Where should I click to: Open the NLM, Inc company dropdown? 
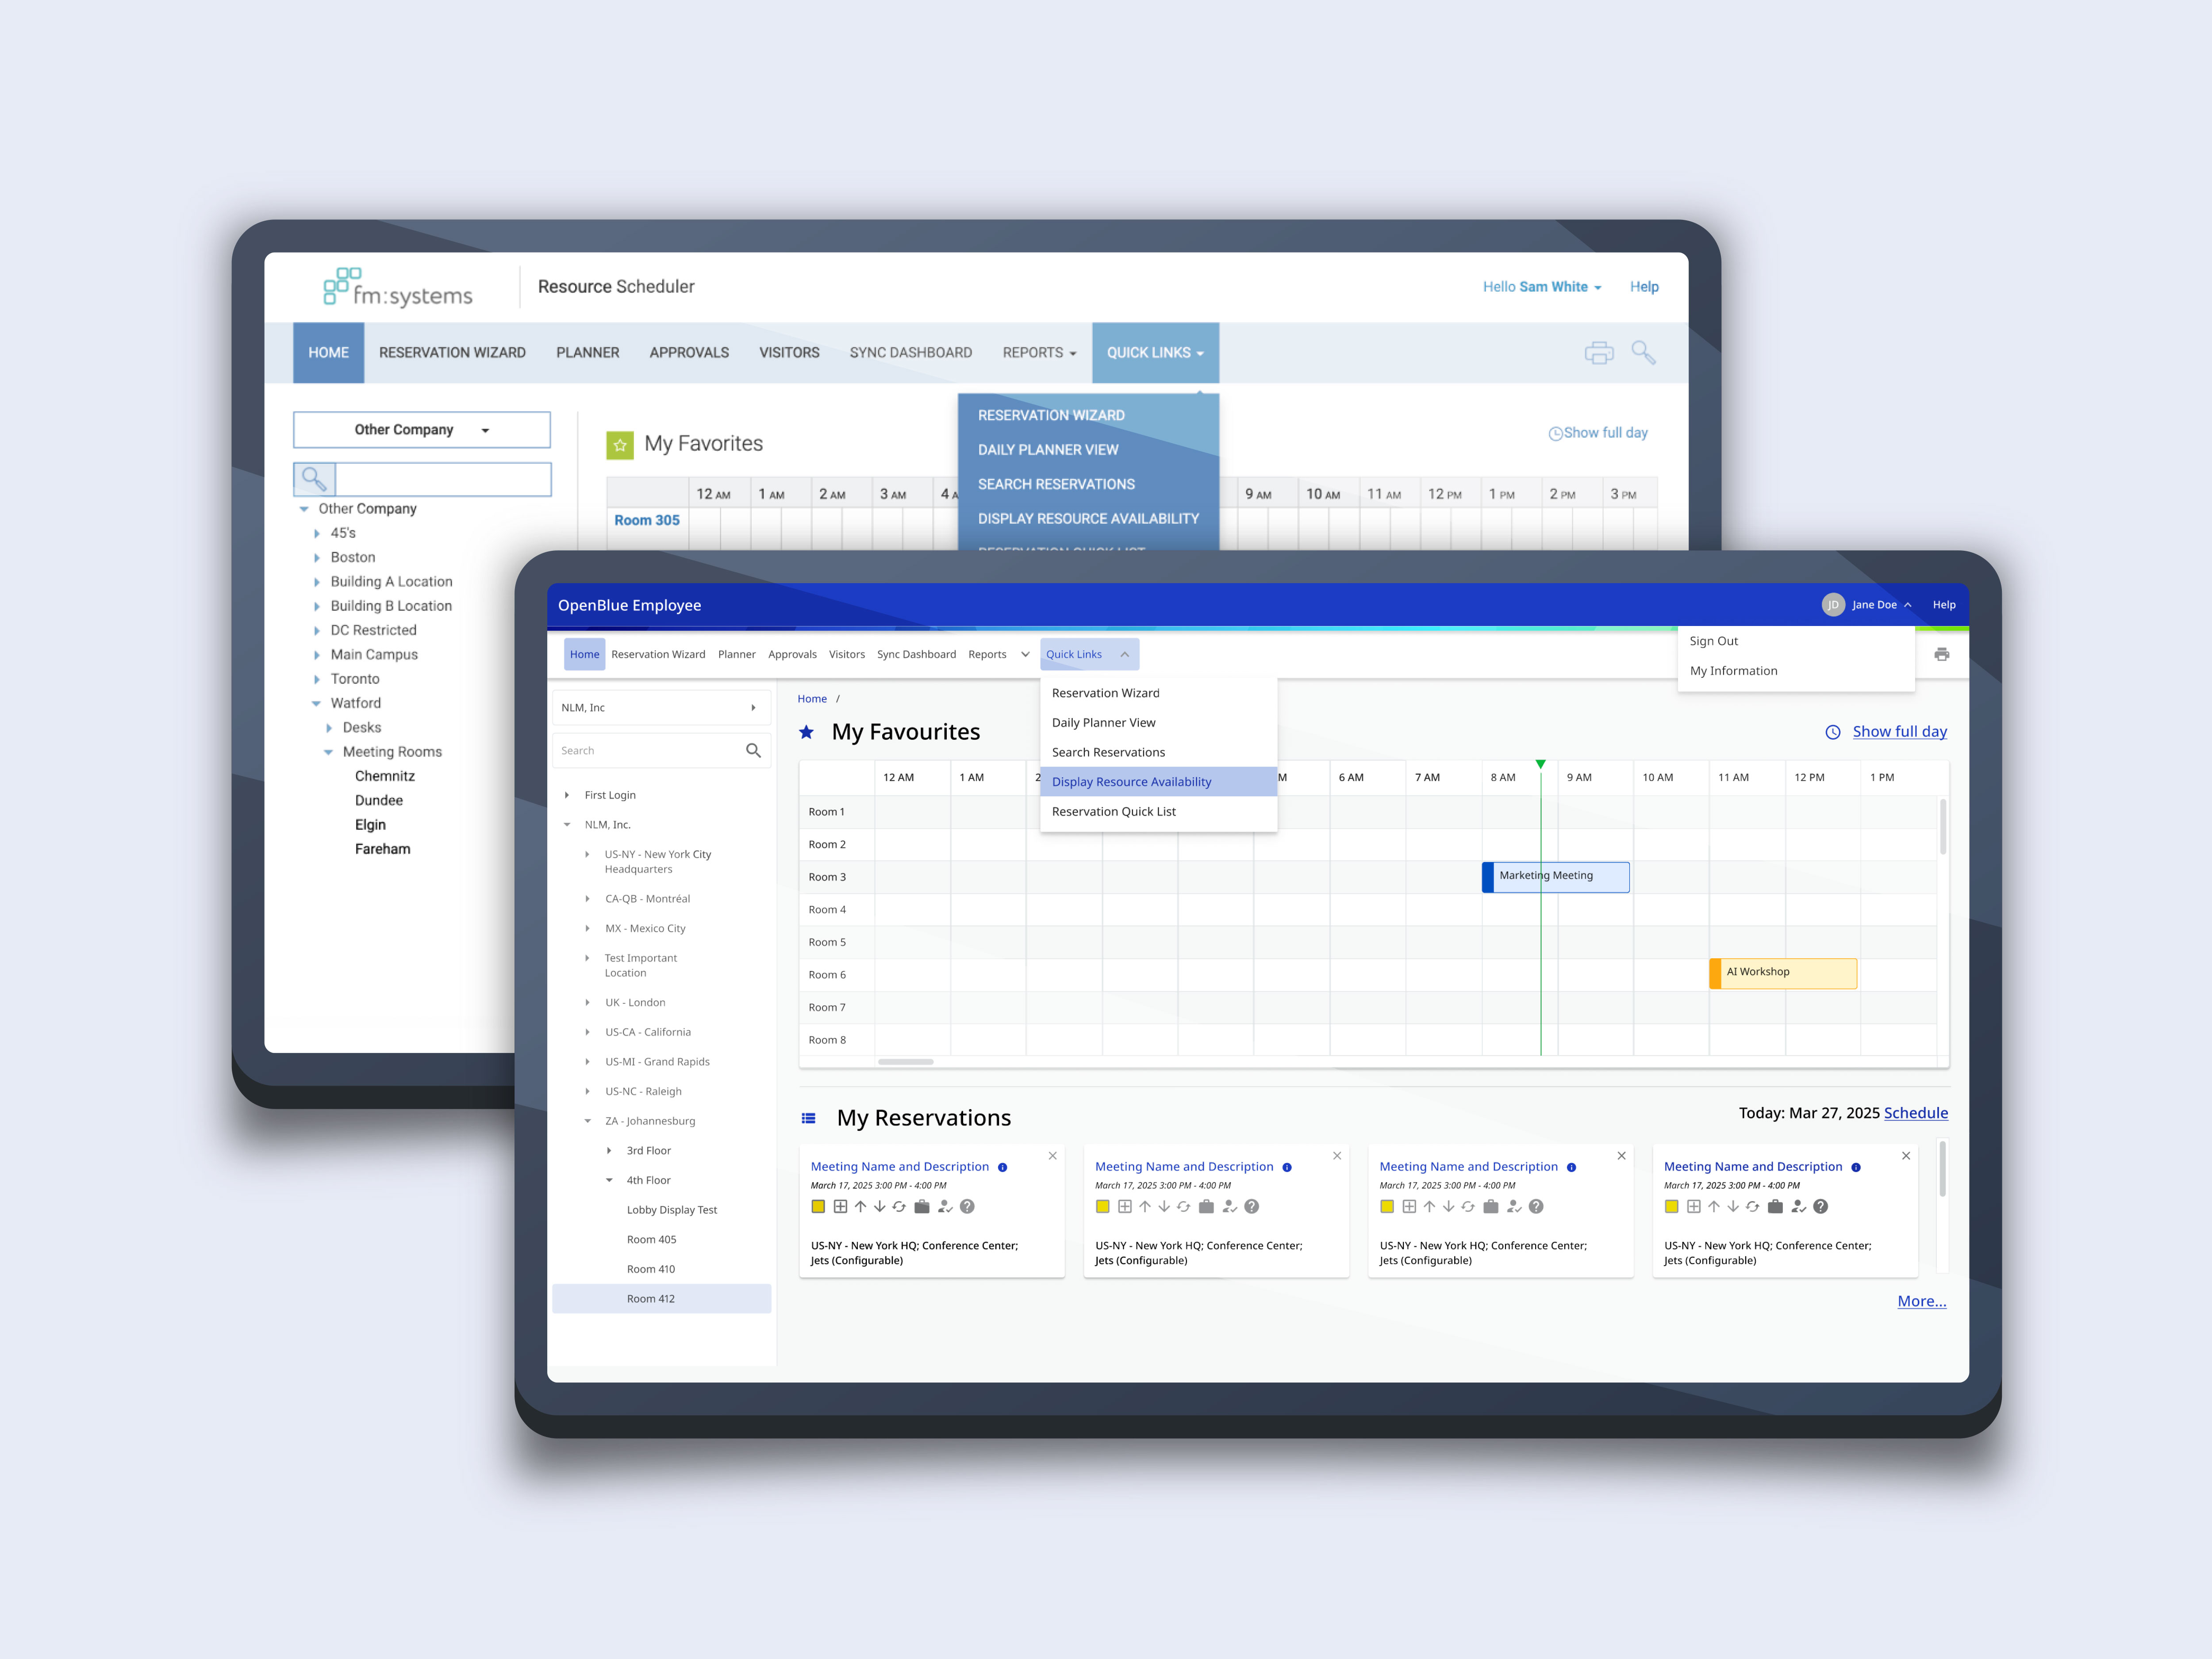pyautogui.click(x=661, y=708)
